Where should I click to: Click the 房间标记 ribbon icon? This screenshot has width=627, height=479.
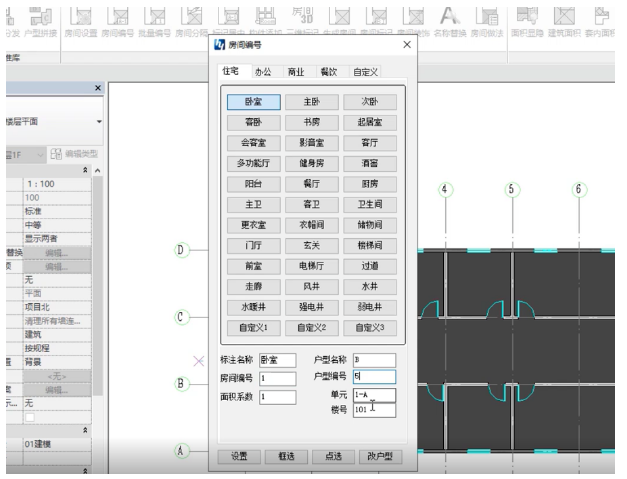tap(376, 19)
